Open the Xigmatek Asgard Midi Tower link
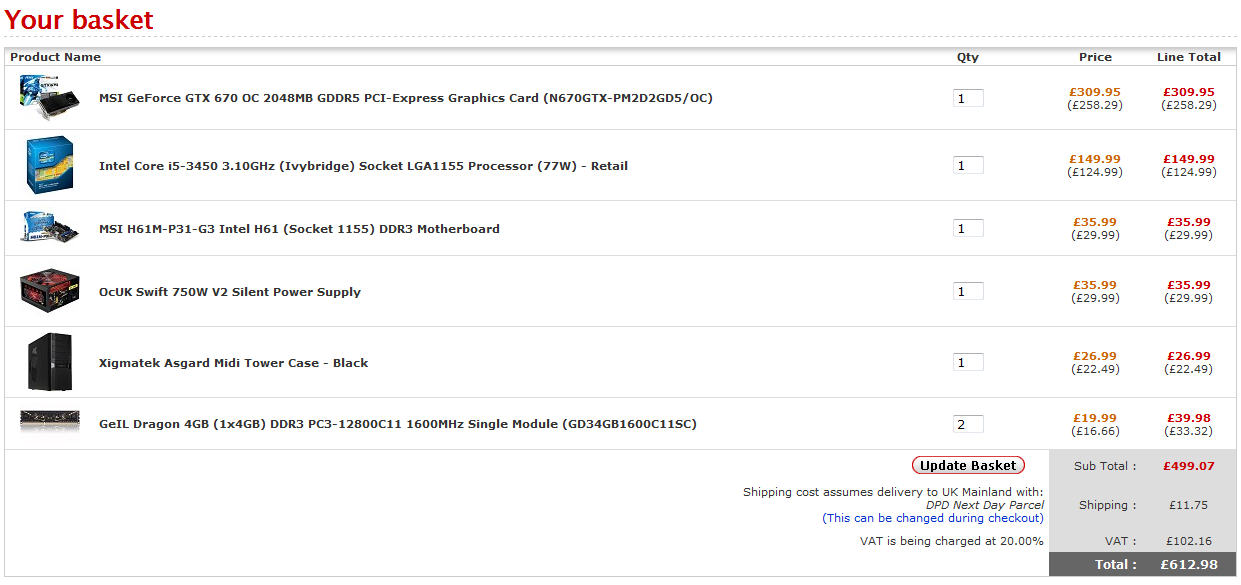 [233, 363]
